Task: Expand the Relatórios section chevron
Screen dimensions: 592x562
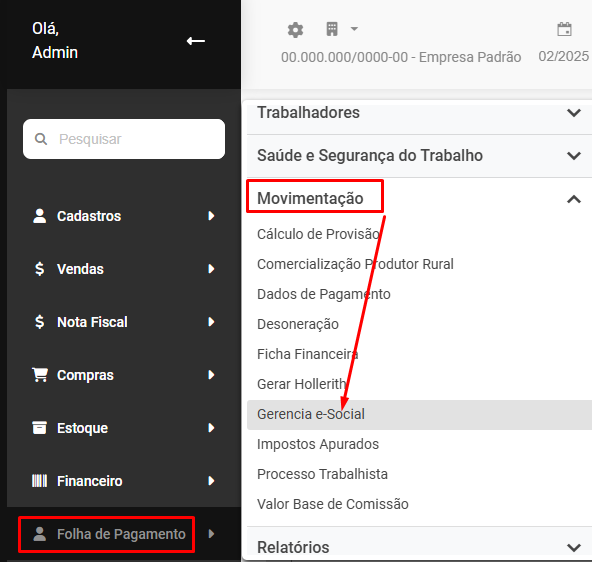Action: 574,547
